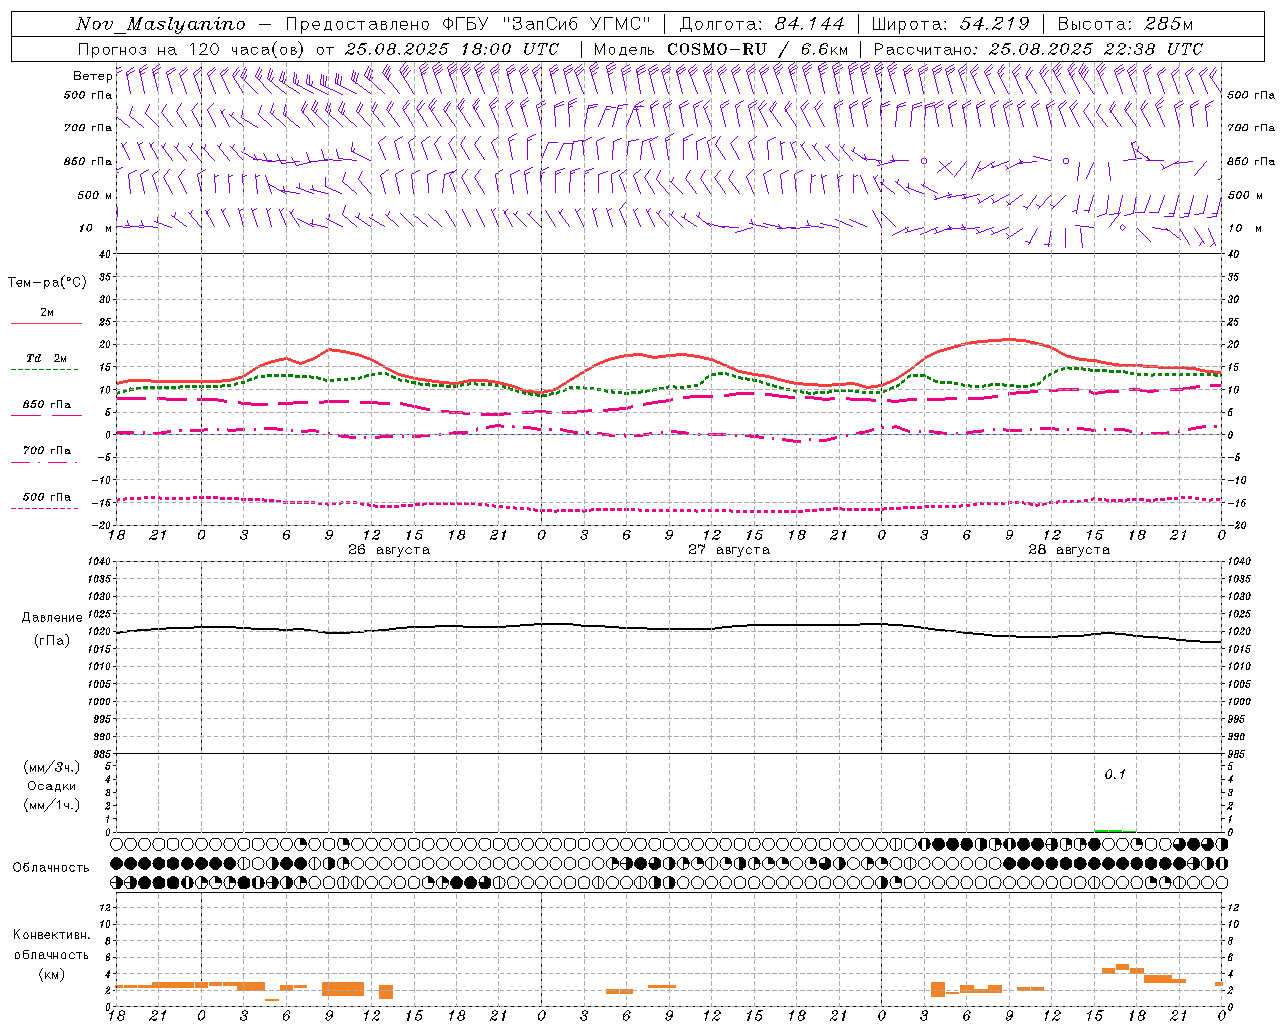1280x1024 pixels.
Task: Click the (мм/1ч.) precipitation unit label
Action: point(52,805)
